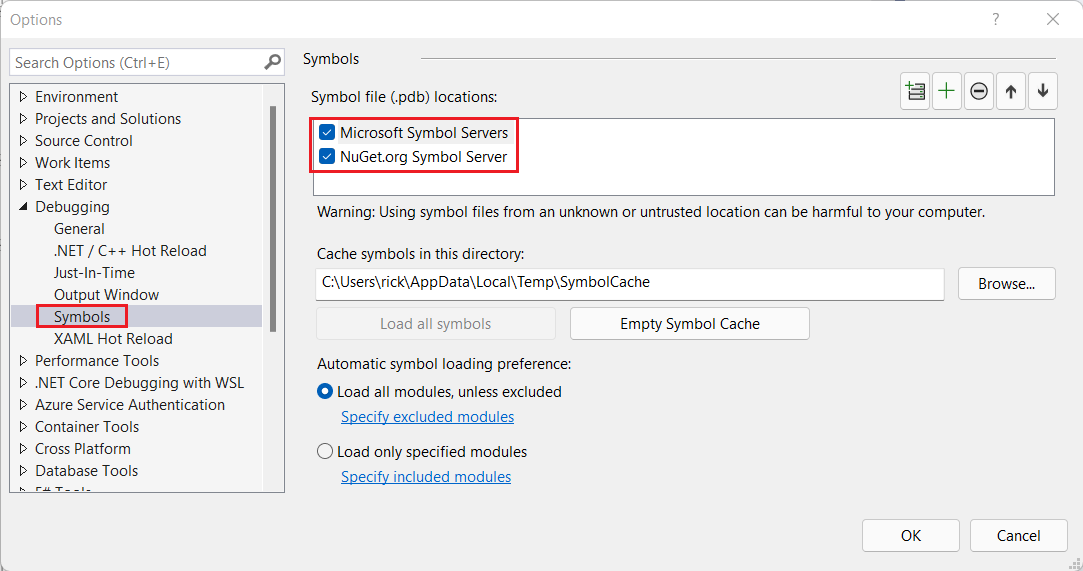The height and width of the screenshot is (571, 1083).
Task: Select Load all modules, unless excluded
Action: [x=325, y=392]
